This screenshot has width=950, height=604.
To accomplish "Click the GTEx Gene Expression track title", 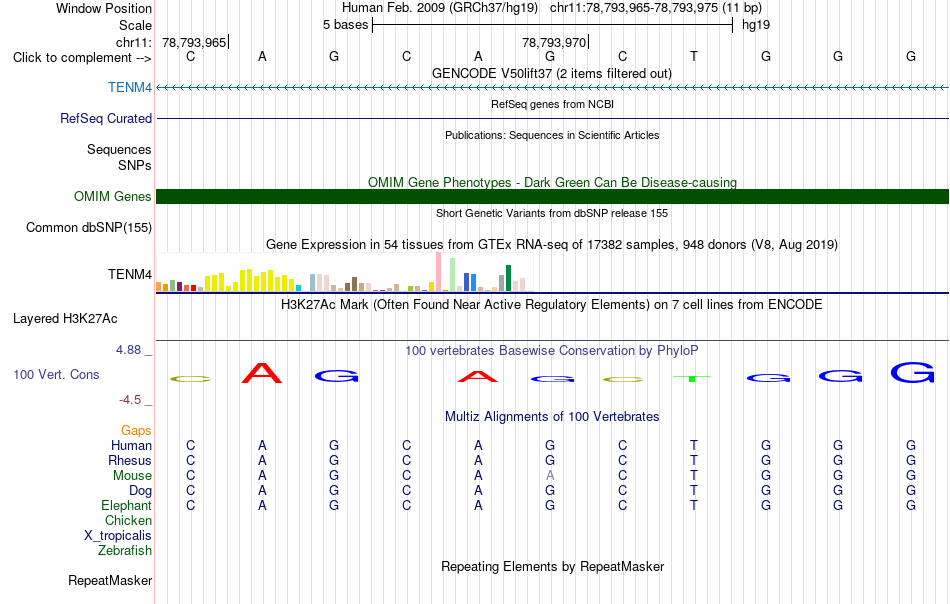I will pyautogui.click(x=552, y=244).
